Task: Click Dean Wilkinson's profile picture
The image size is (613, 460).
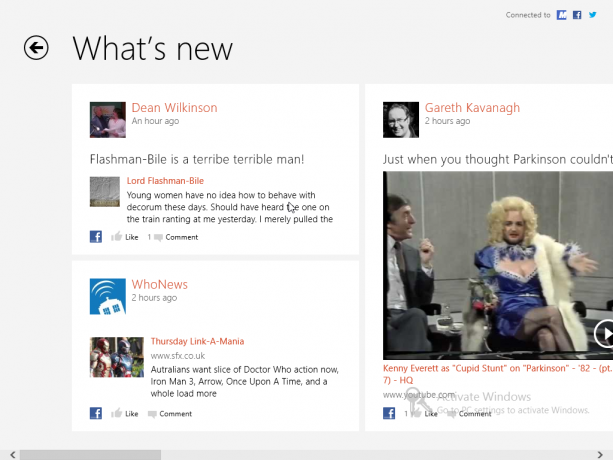Action: click(108, 120)
